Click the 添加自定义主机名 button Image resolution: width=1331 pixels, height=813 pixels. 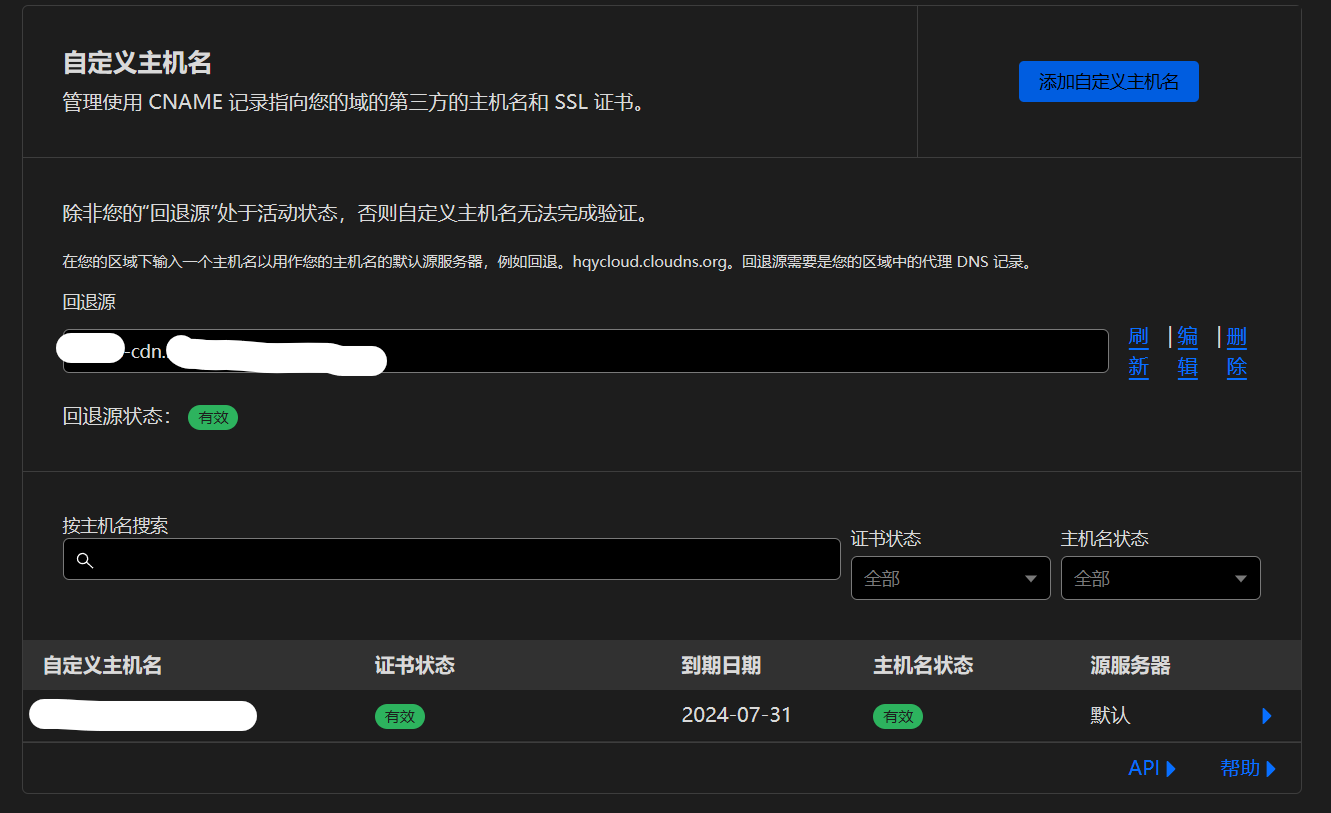point(1108,82)
